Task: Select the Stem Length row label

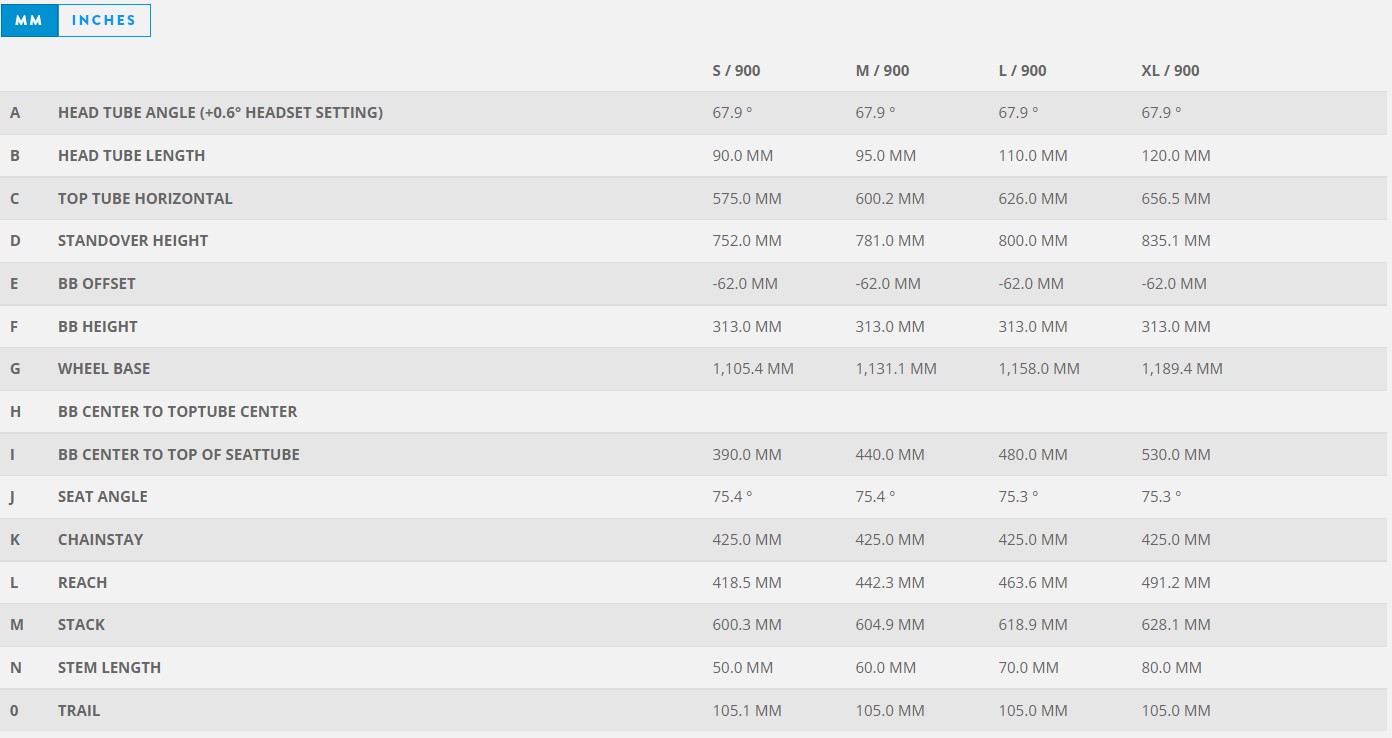Action: click(x=109, y=668)
